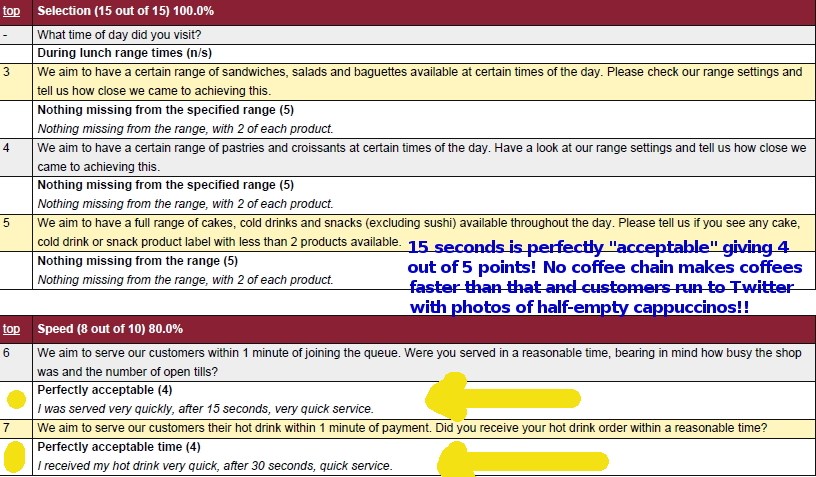Viewport: 816px width, 477px height.
Task: Click the yellow dot beside question 6 answer
Action: coord(16,399)
